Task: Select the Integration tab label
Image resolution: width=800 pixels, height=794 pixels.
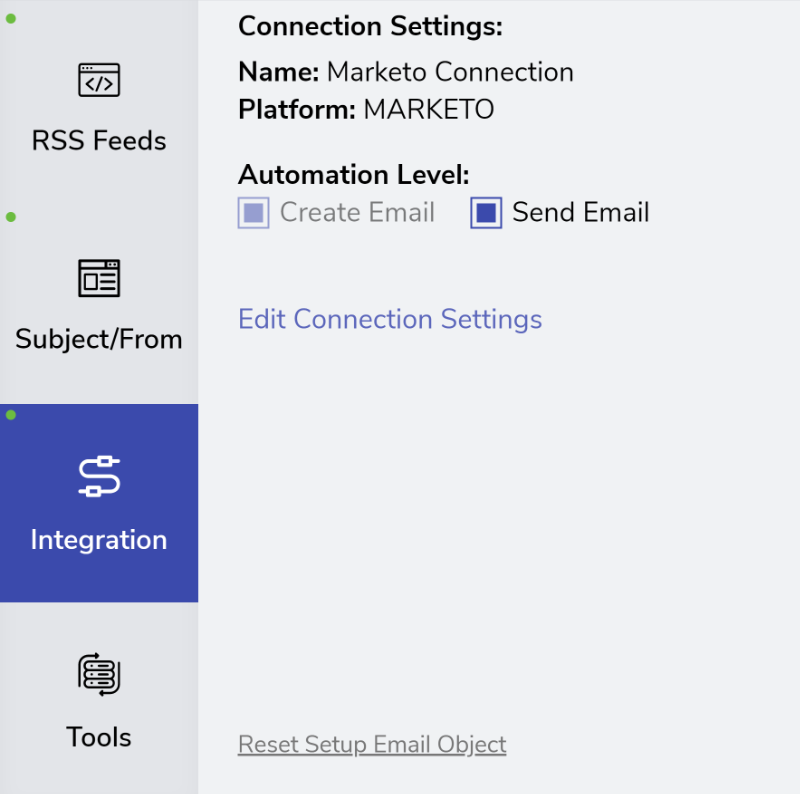Action: (x=99, y=540)
